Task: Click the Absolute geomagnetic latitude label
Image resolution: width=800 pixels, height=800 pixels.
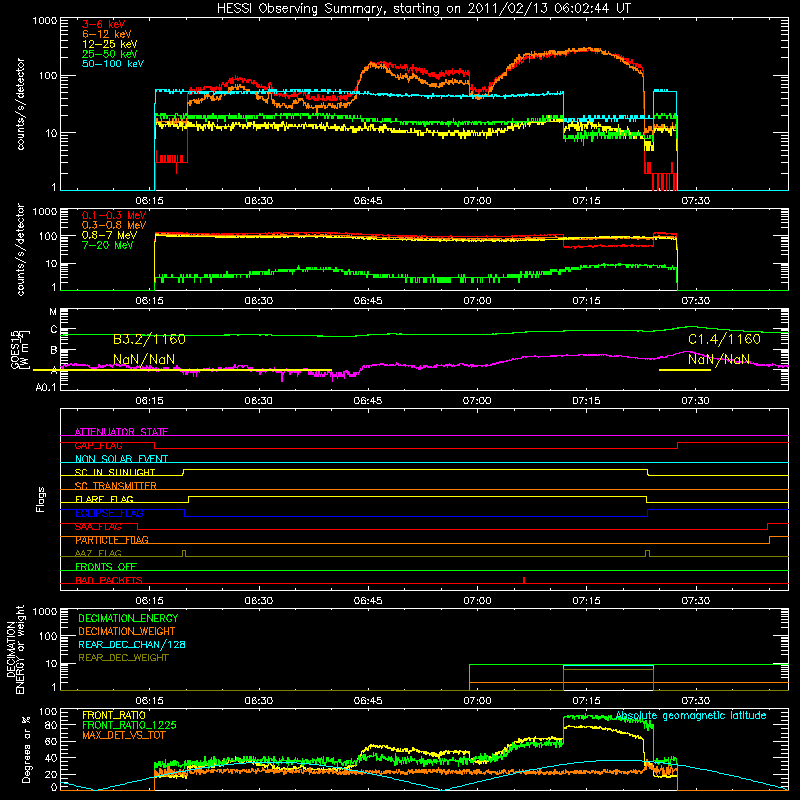Action: tap(691, 715)
